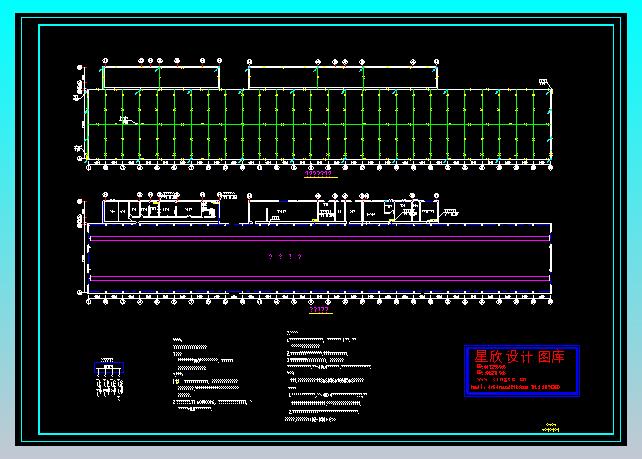Screen dimensions: 642x459
Task: Select the horizontal green centerline of the upper plan
Action: pyautogui.click(x=319, y=124)
